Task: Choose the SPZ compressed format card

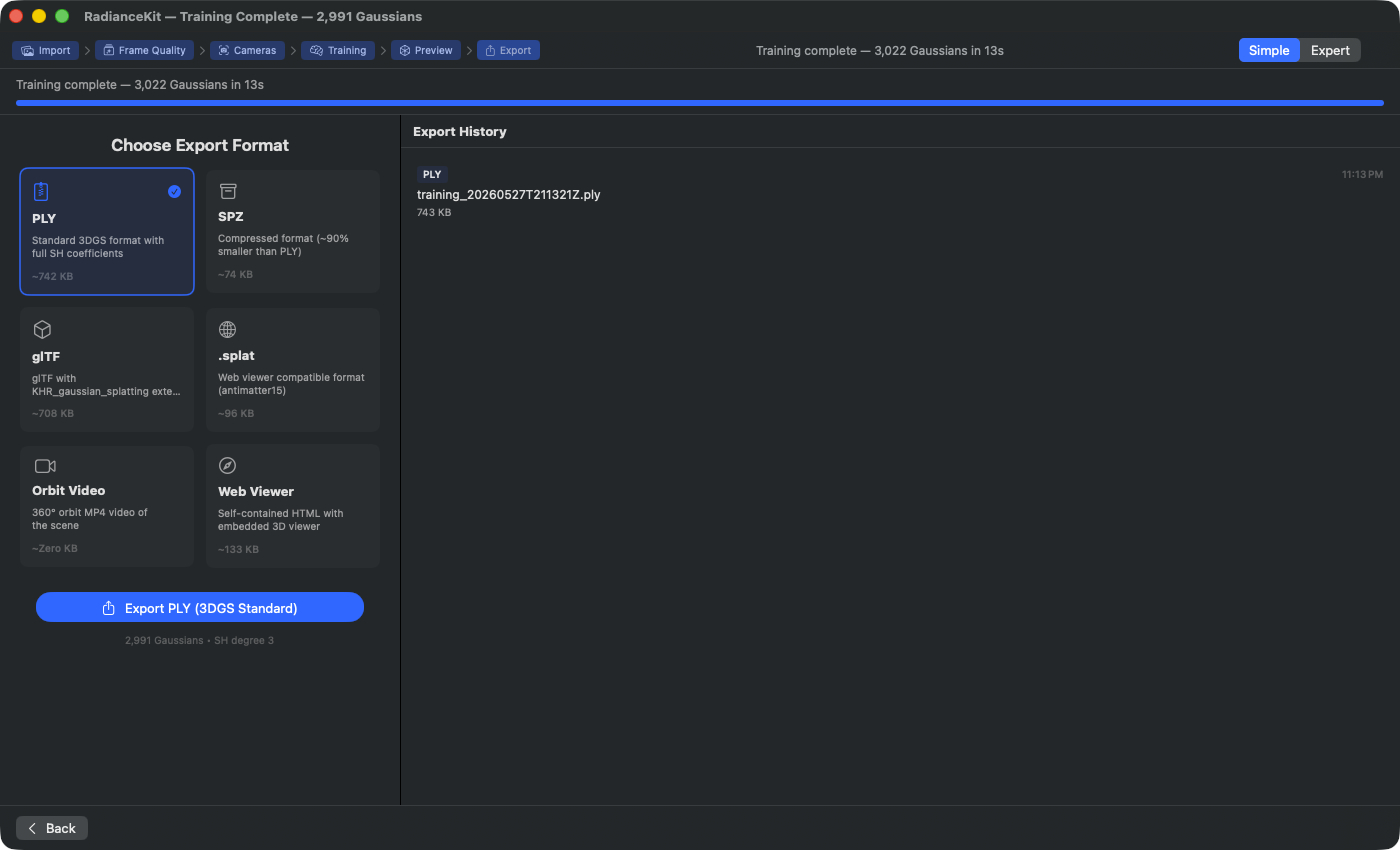Action: 293,231
